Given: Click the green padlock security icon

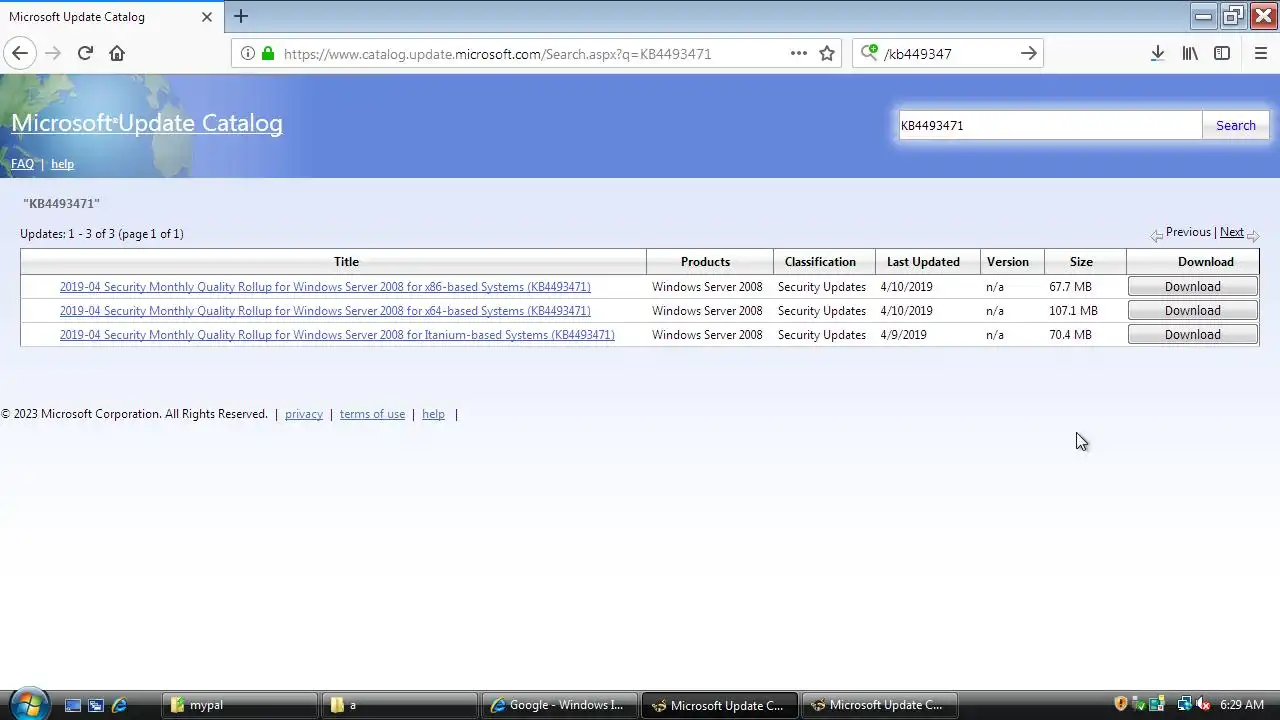Looking at the screenshot, I should (267, 54).
